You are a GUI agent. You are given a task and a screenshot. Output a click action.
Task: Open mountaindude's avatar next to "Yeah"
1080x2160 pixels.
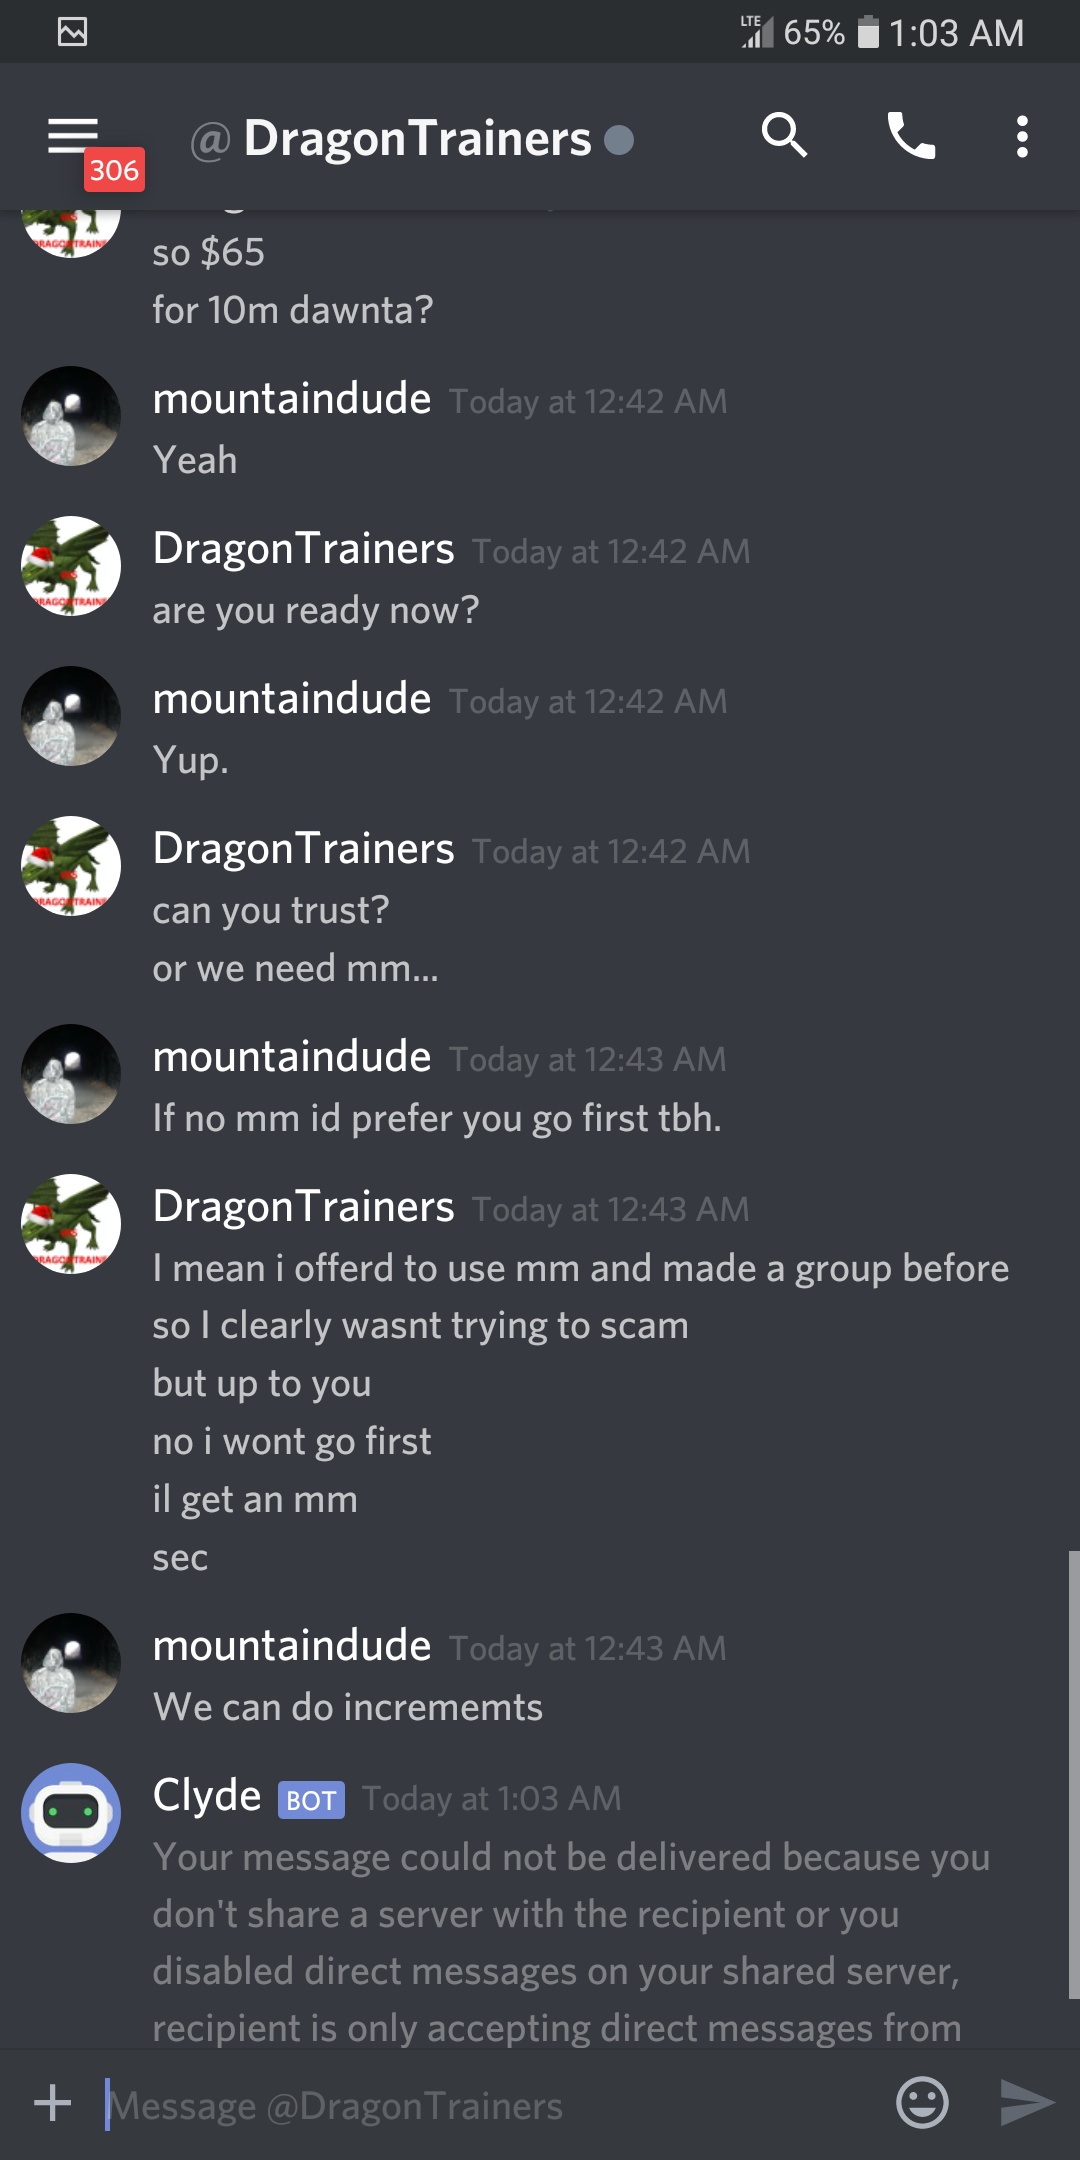click(71, 416)
